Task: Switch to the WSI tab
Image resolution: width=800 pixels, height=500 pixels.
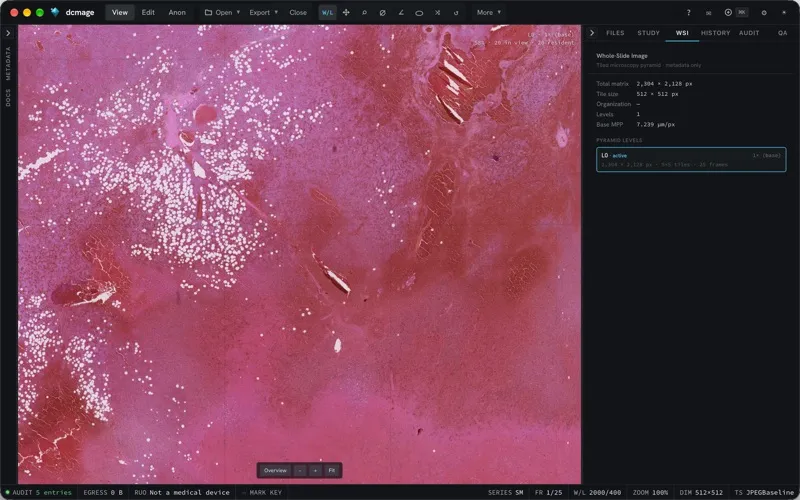Action: coord(682,33)
